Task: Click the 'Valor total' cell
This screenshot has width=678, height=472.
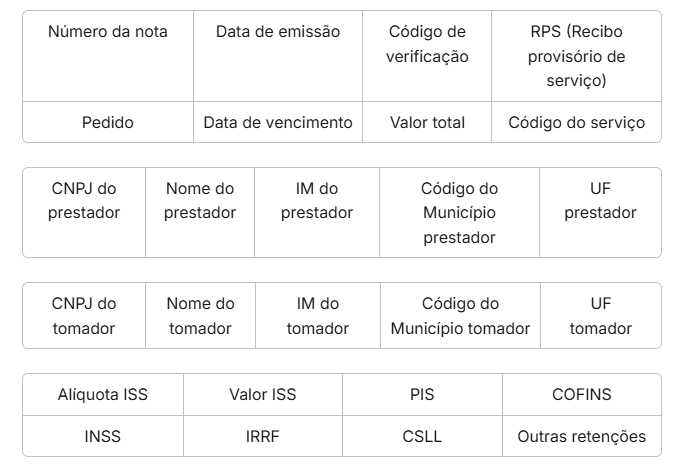Action: click(x=427, y=122)
